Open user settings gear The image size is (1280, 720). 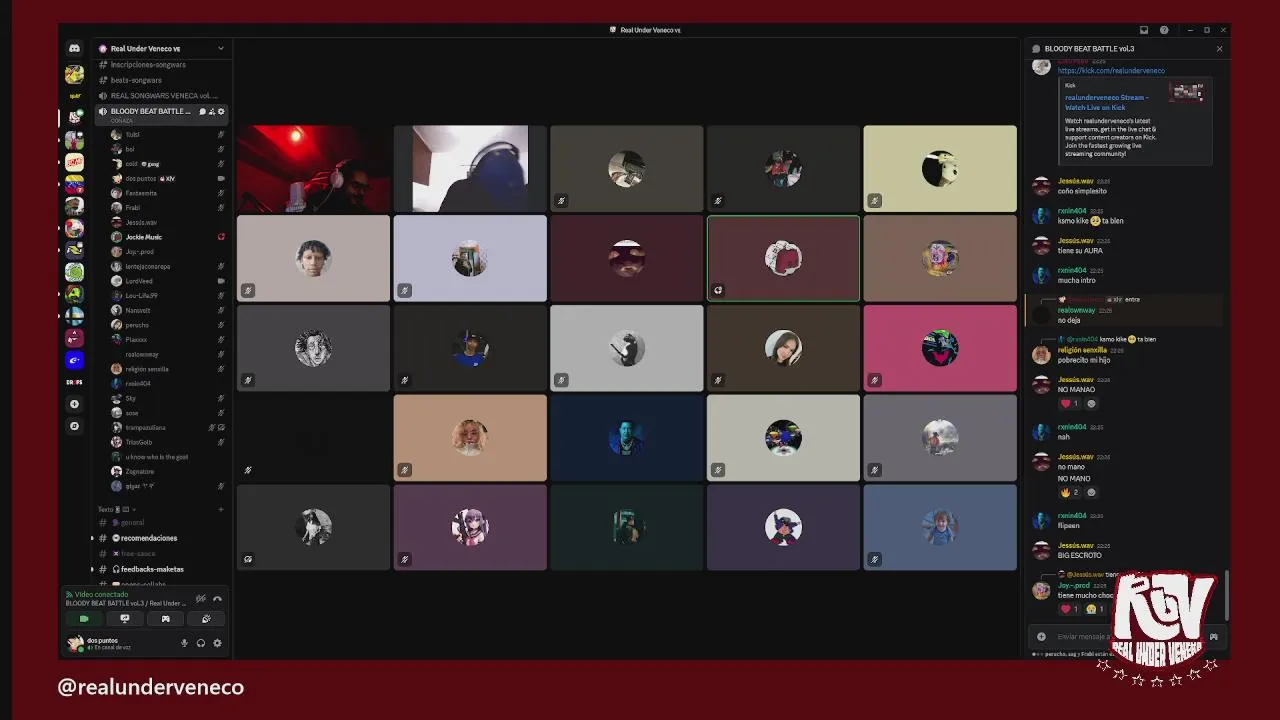point(217,643)
